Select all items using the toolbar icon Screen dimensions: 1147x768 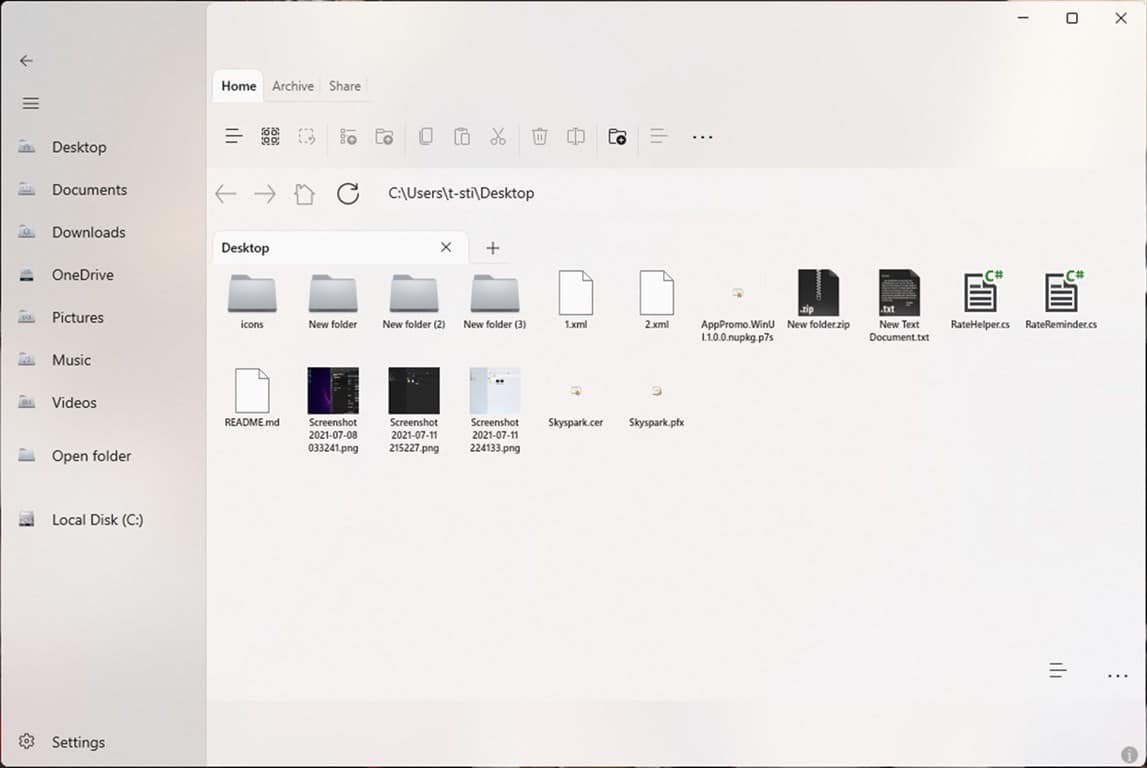coord(269,136)
